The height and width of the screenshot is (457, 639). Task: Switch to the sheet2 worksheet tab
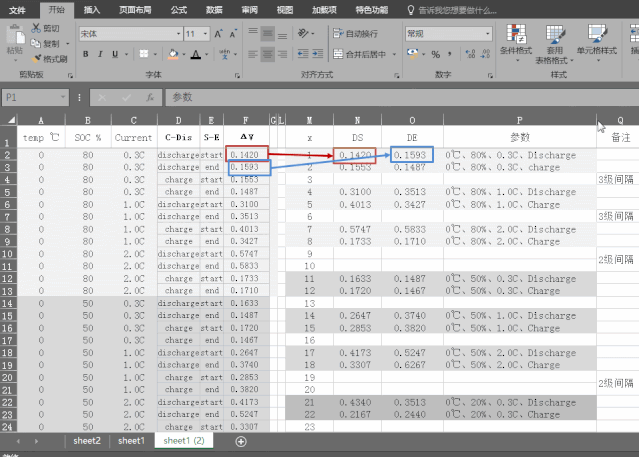(85, 441)
